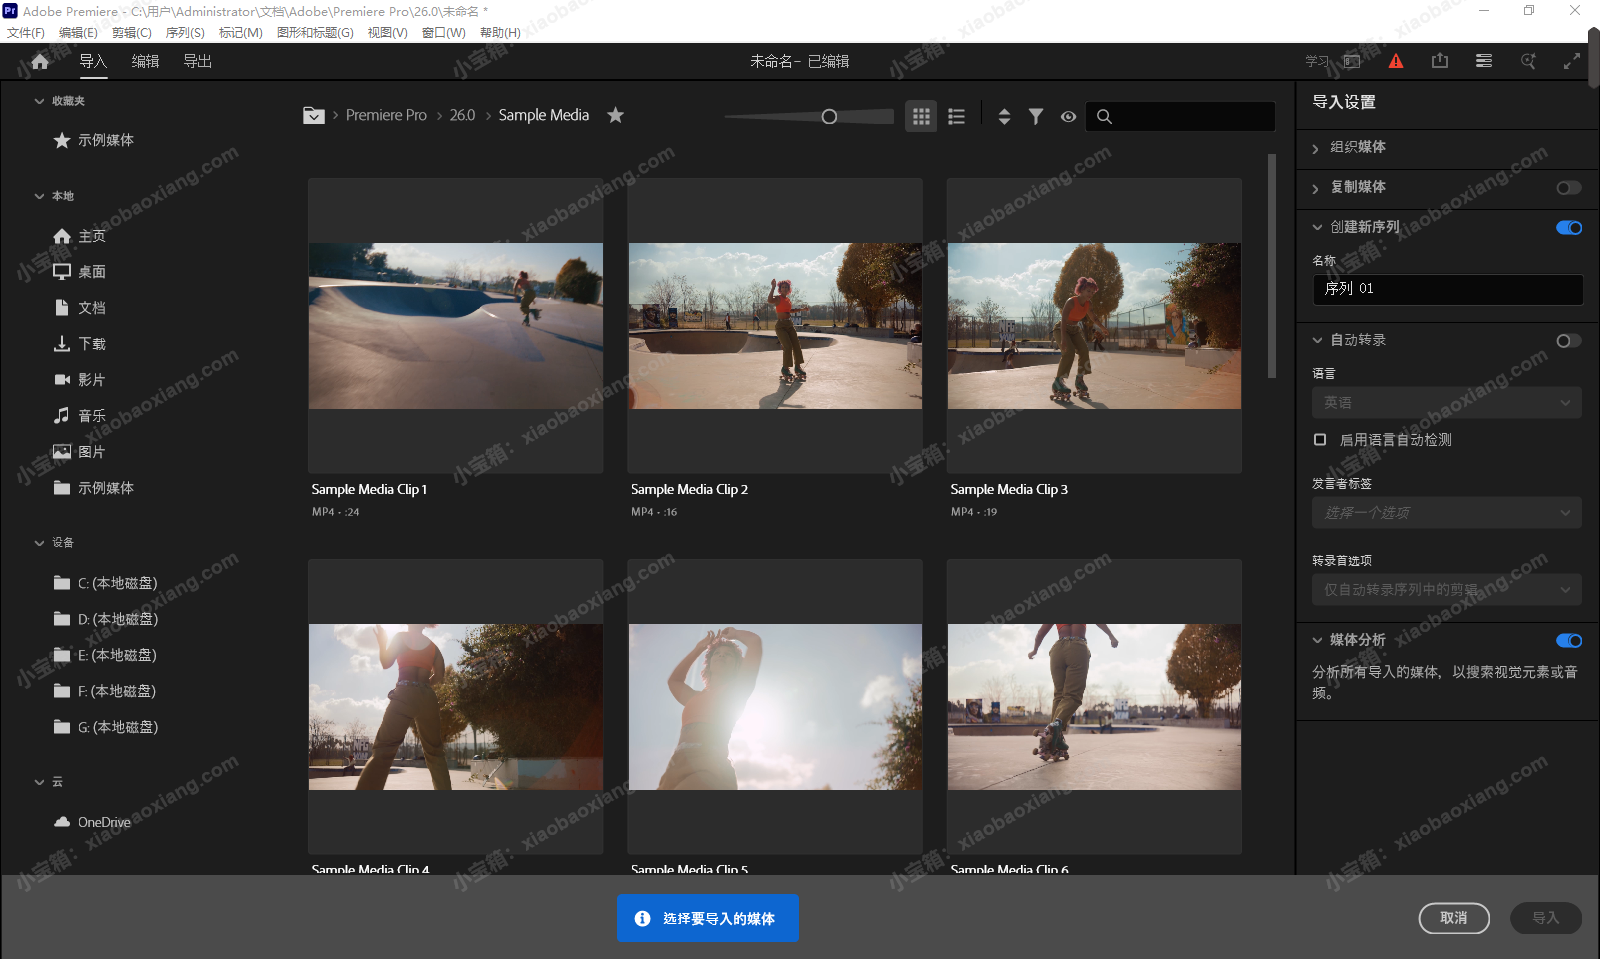The height and width of the screenshot is (959, 1600).
Task: Click Premiere Pro in breadcrumb path
Action: click(x=386, y=116)
